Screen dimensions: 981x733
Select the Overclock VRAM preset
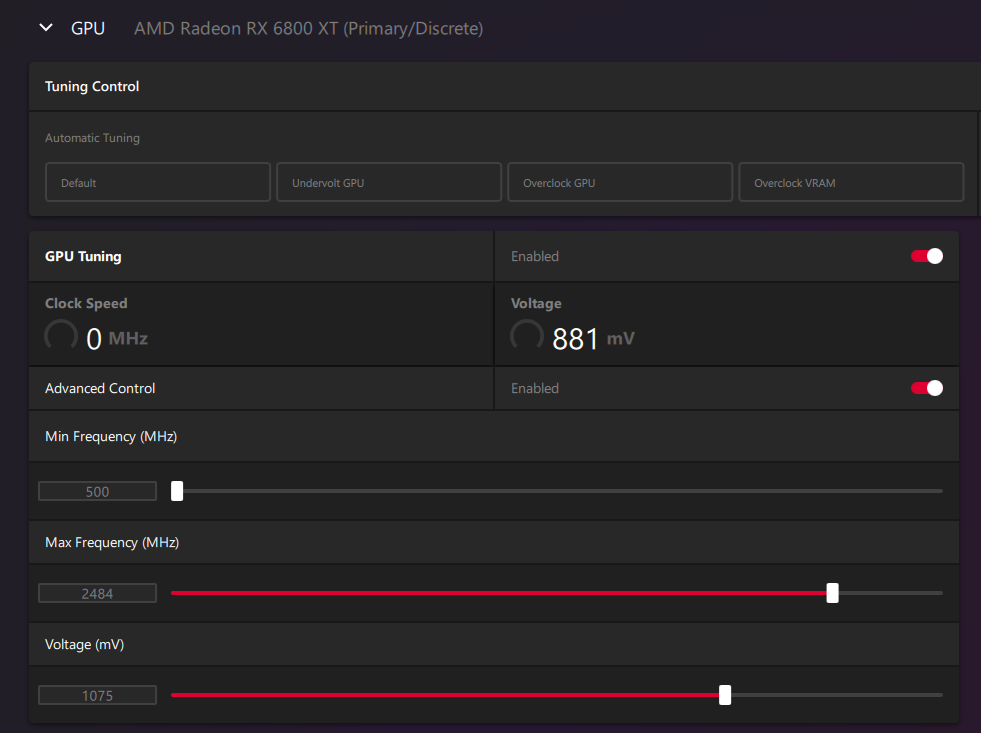(851, 182)
